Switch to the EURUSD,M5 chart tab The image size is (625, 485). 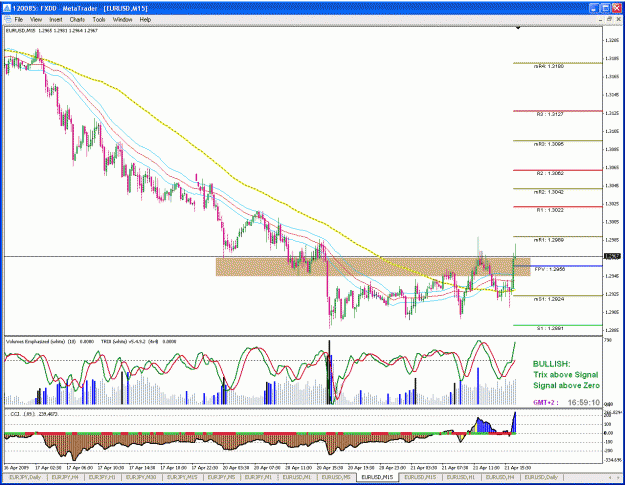pyautogui.click(x=336, y=477)
